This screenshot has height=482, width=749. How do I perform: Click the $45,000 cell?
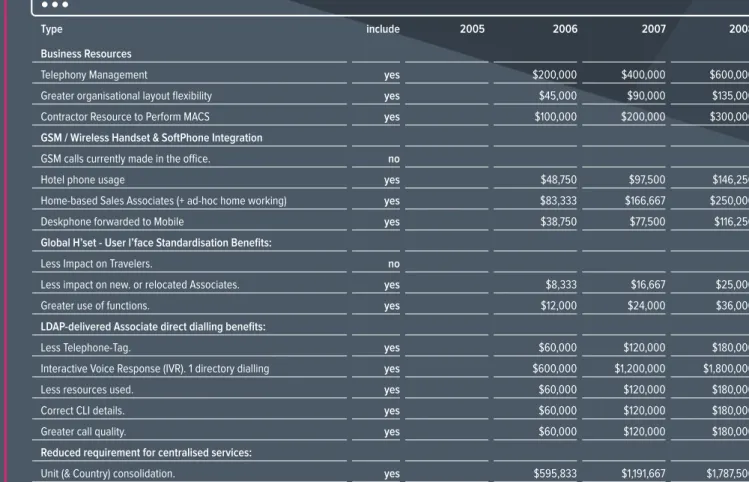click(x=557, y=96)
